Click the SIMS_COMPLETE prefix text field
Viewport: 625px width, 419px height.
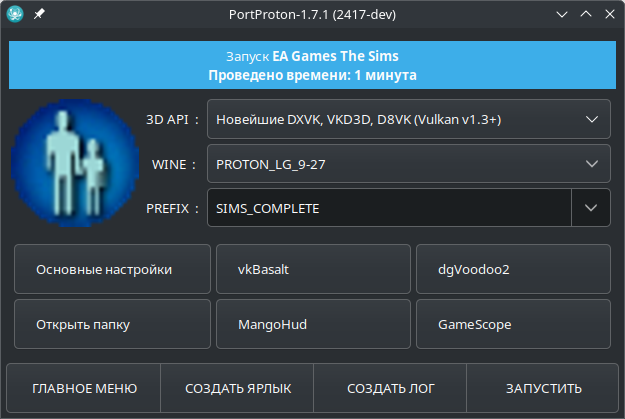click(389, 208)
